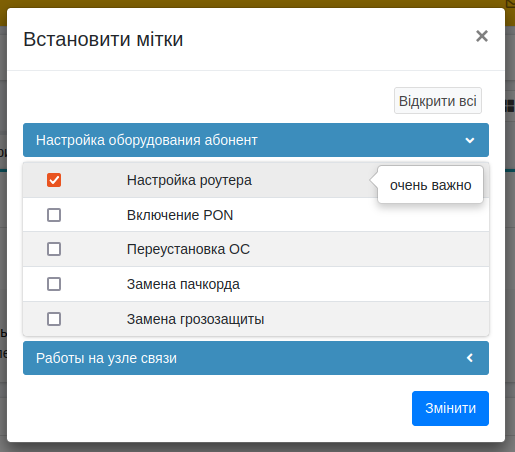Click the blue Змінити button
The width and height of the screenshot is (515, 452).
pos(450,408)
